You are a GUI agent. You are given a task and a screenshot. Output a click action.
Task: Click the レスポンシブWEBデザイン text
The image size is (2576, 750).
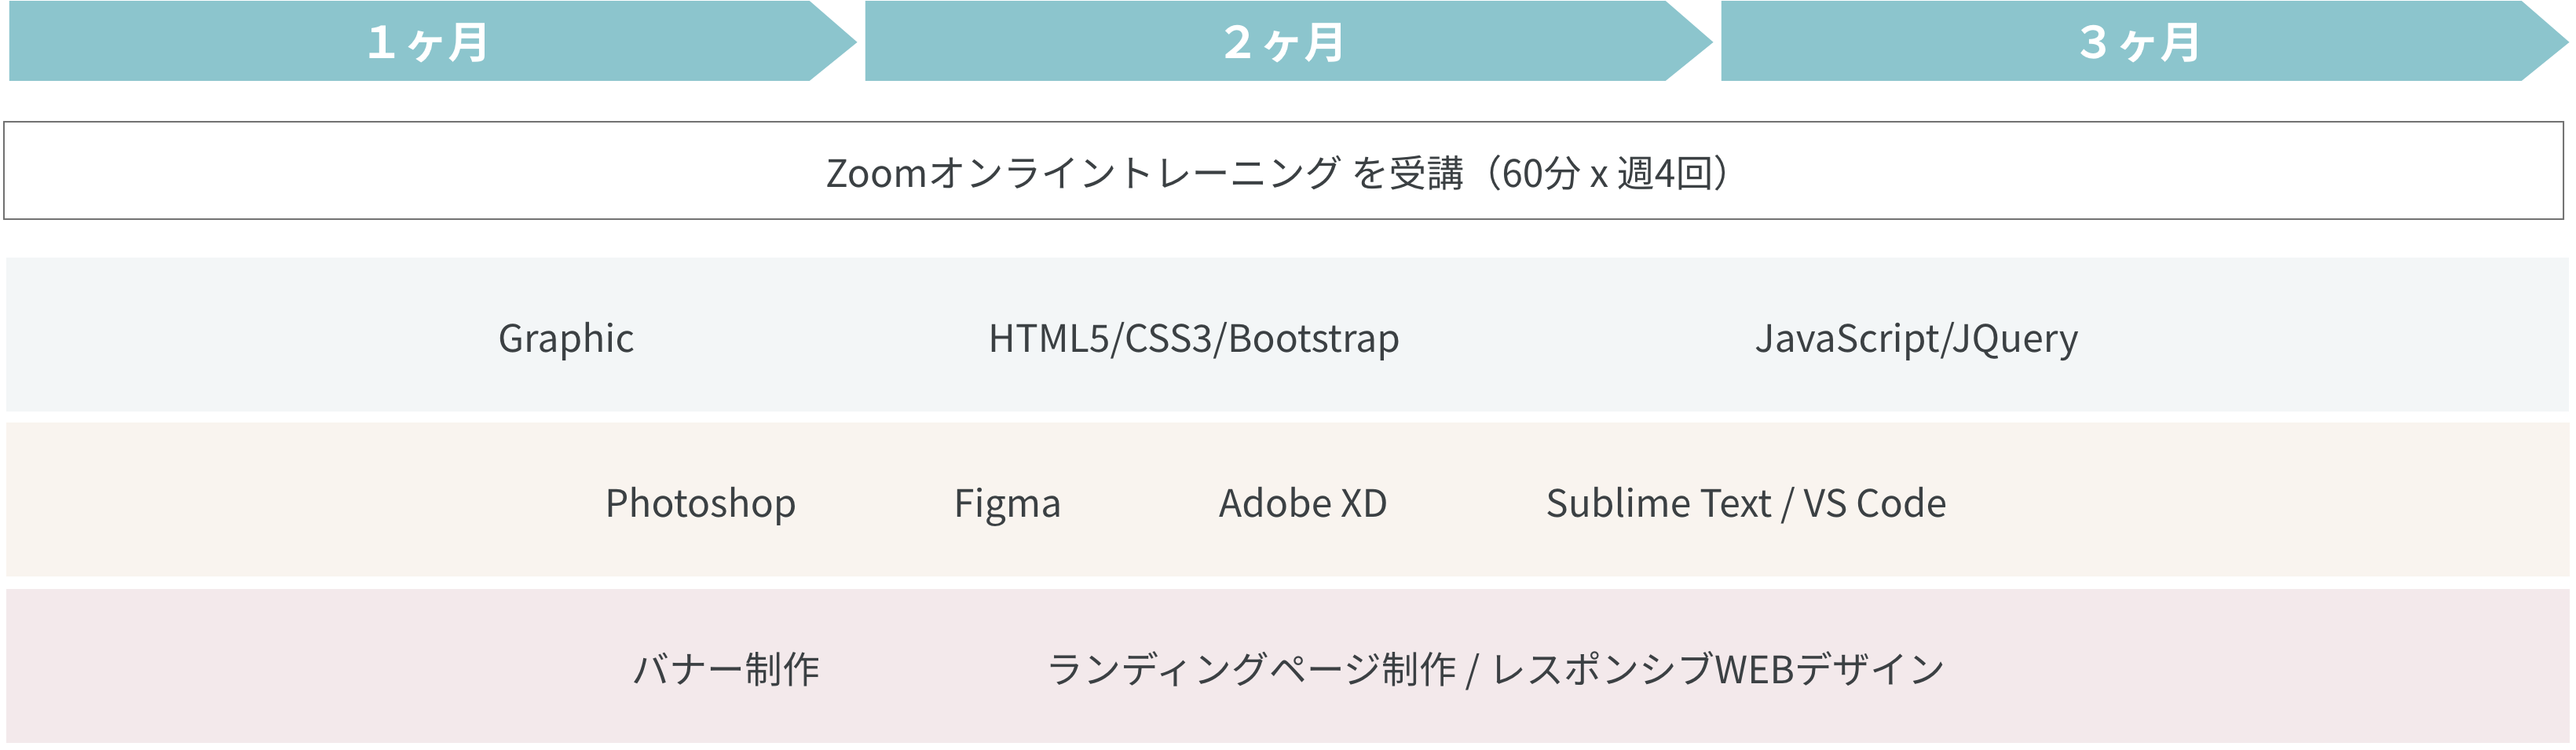[1718, 669]
